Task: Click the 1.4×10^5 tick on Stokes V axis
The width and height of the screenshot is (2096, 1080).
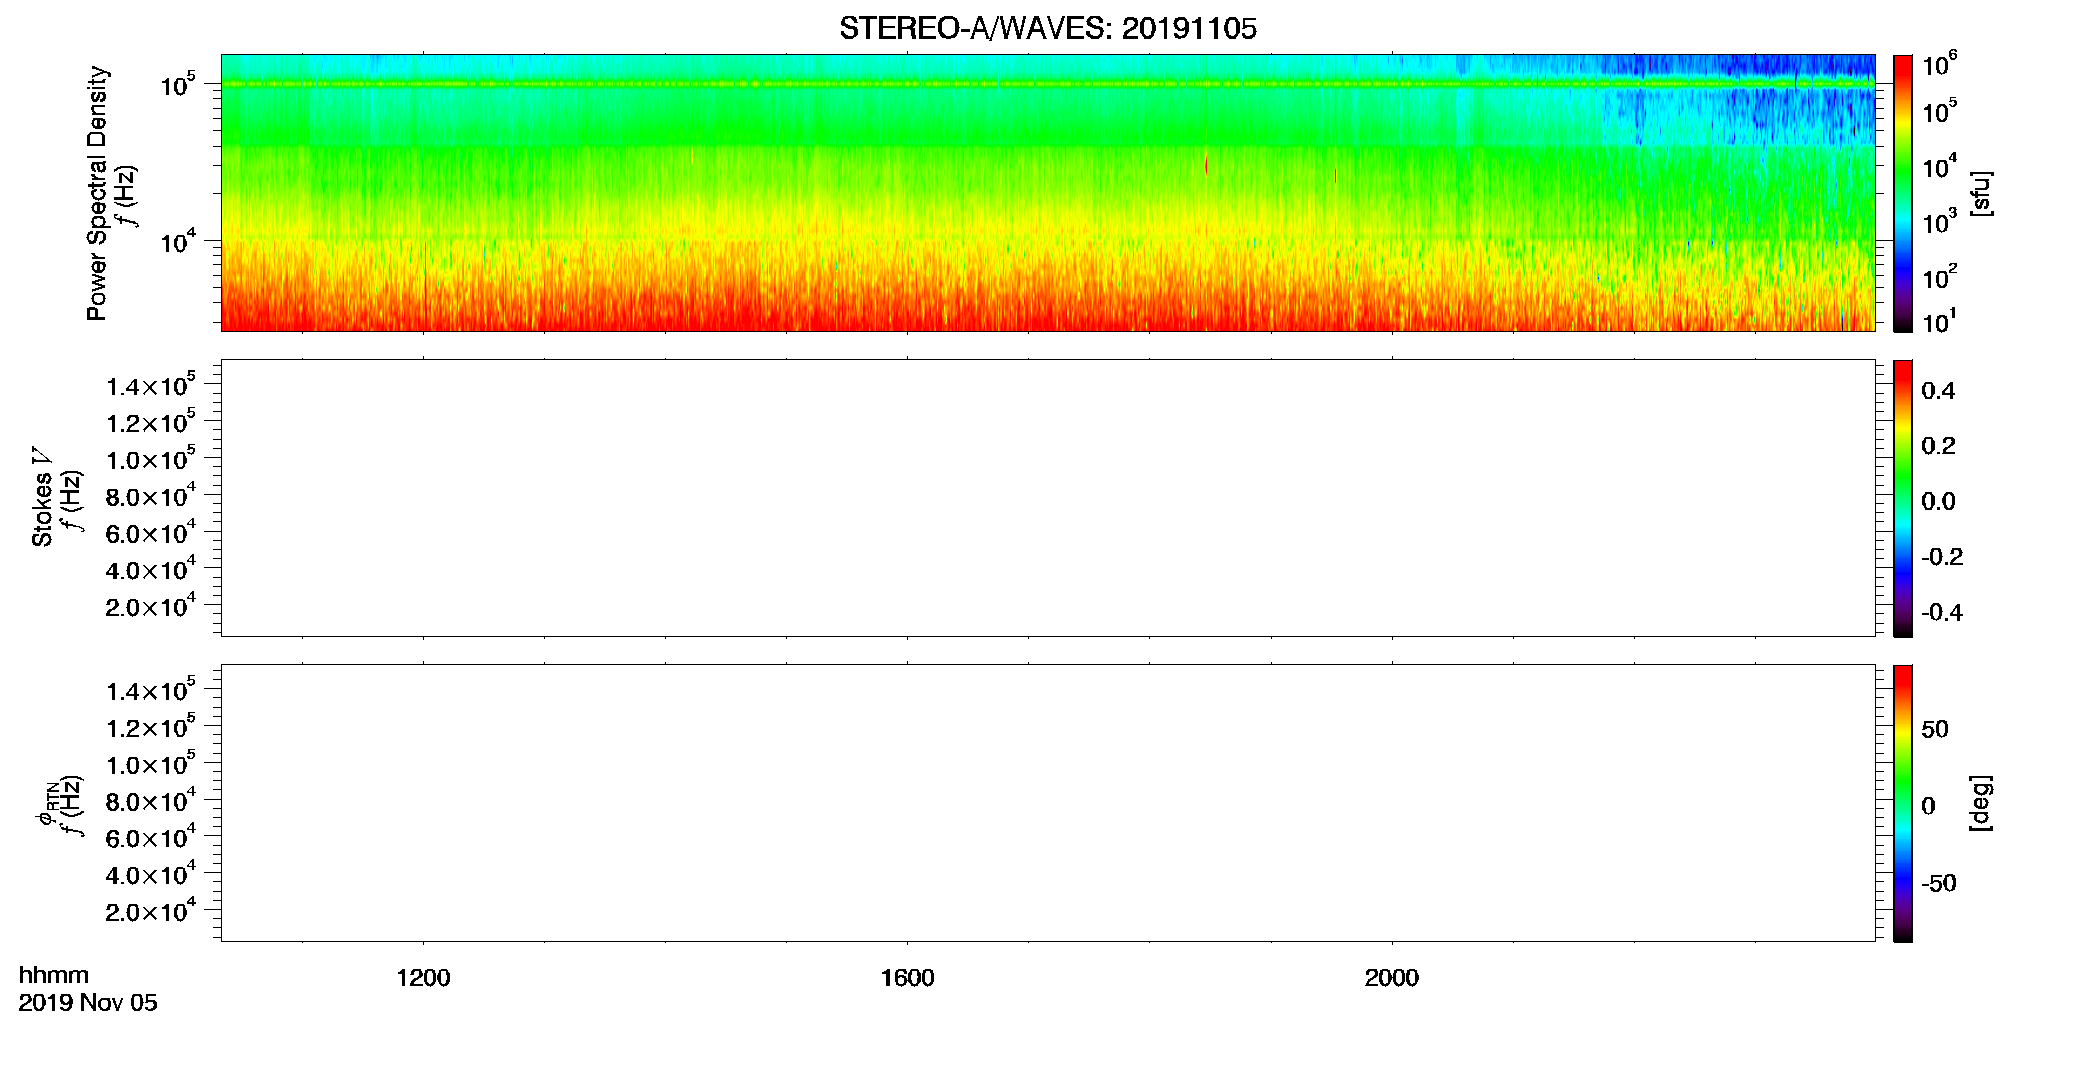Action: pyautogui.click(x=150, y=385)
